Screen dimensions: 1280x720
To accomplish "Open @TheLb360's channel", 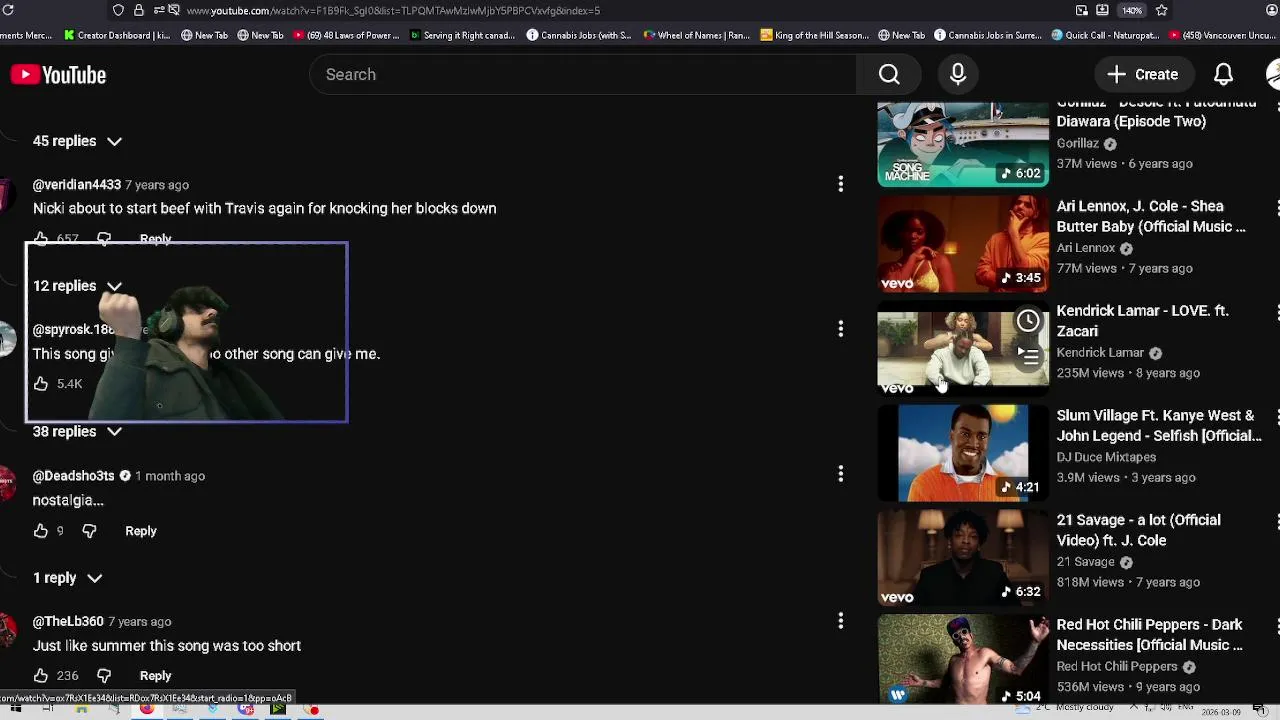I will 68,621.
